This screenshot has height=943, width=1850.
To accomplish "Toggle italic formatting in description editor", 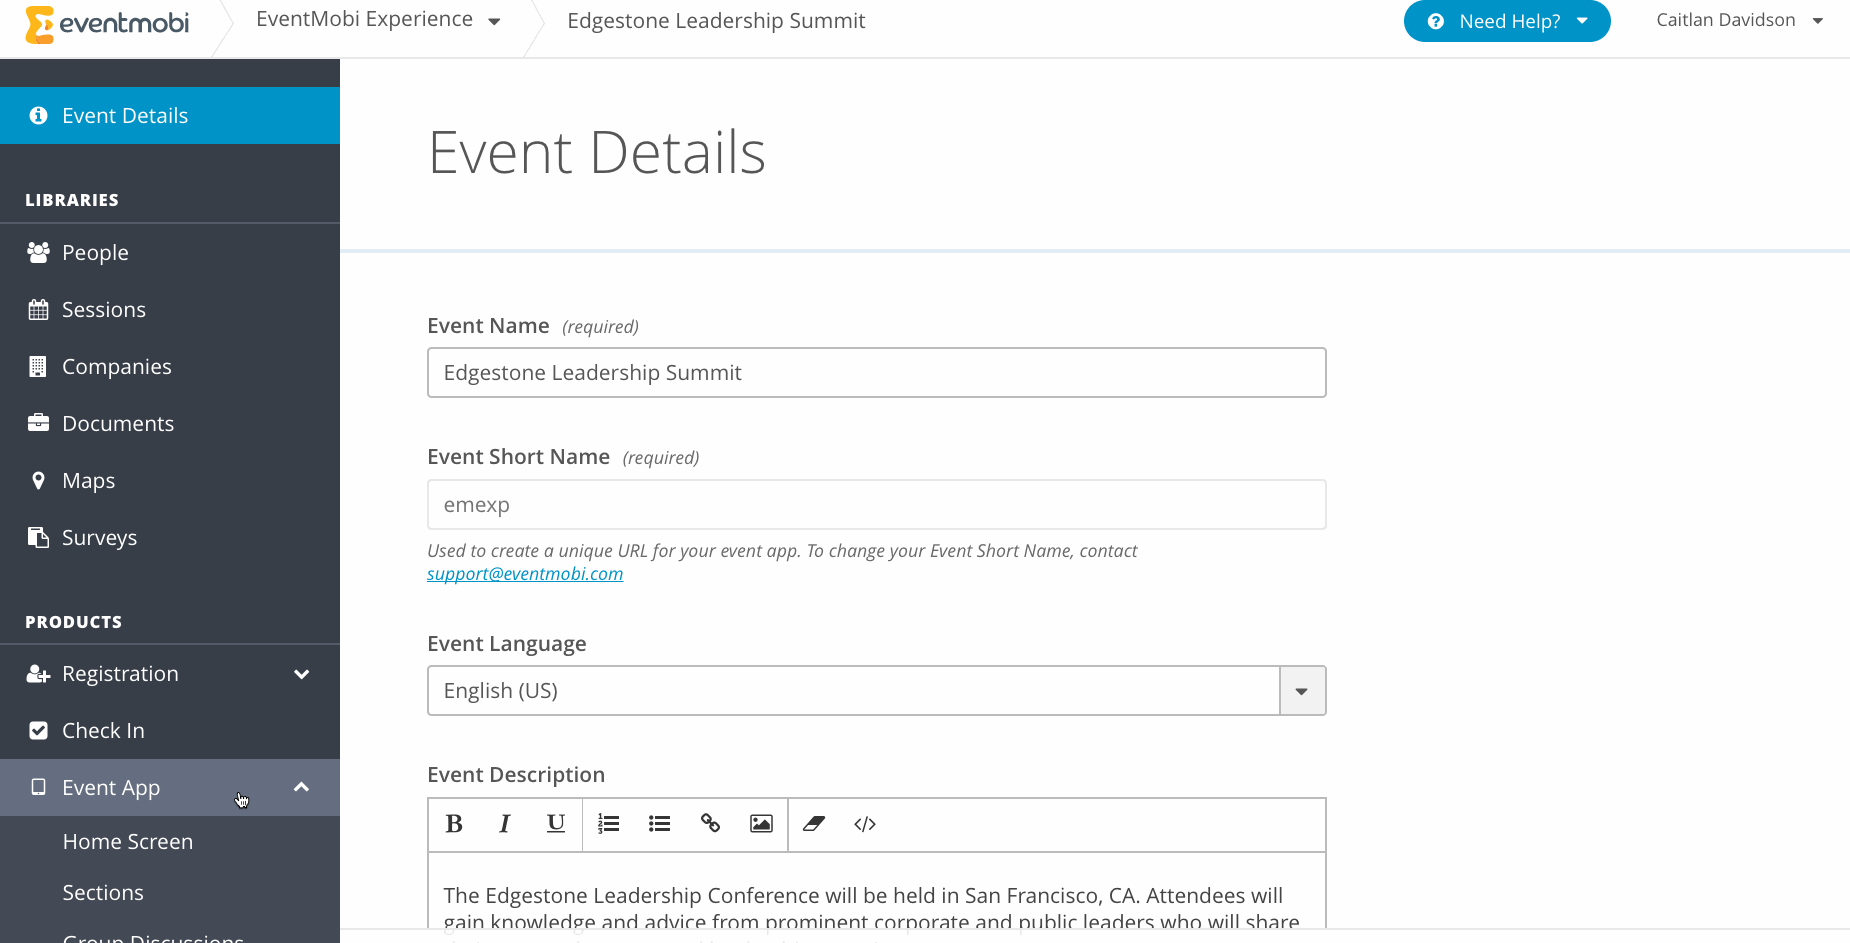I will [505, 824].
